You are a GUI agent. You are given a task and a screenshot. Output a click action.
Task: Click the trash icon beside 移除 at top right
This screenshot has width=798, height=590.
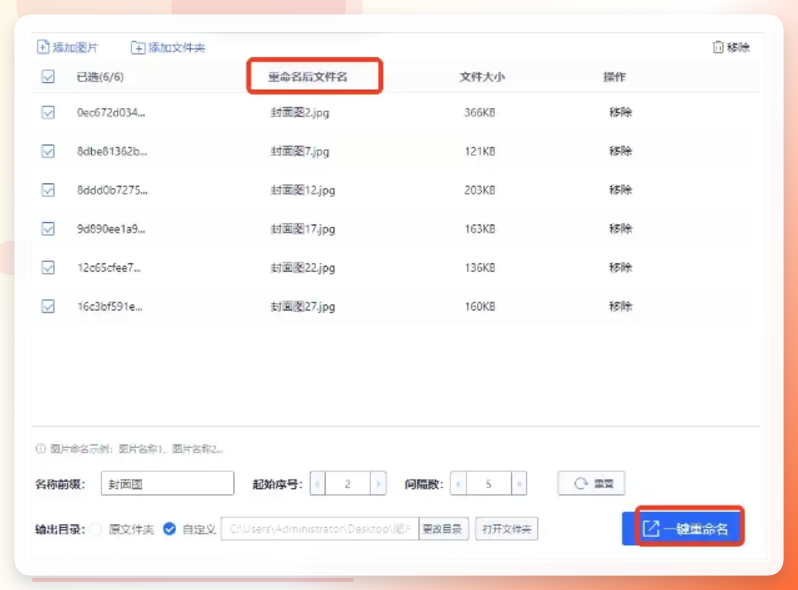[x=718, y=47]
